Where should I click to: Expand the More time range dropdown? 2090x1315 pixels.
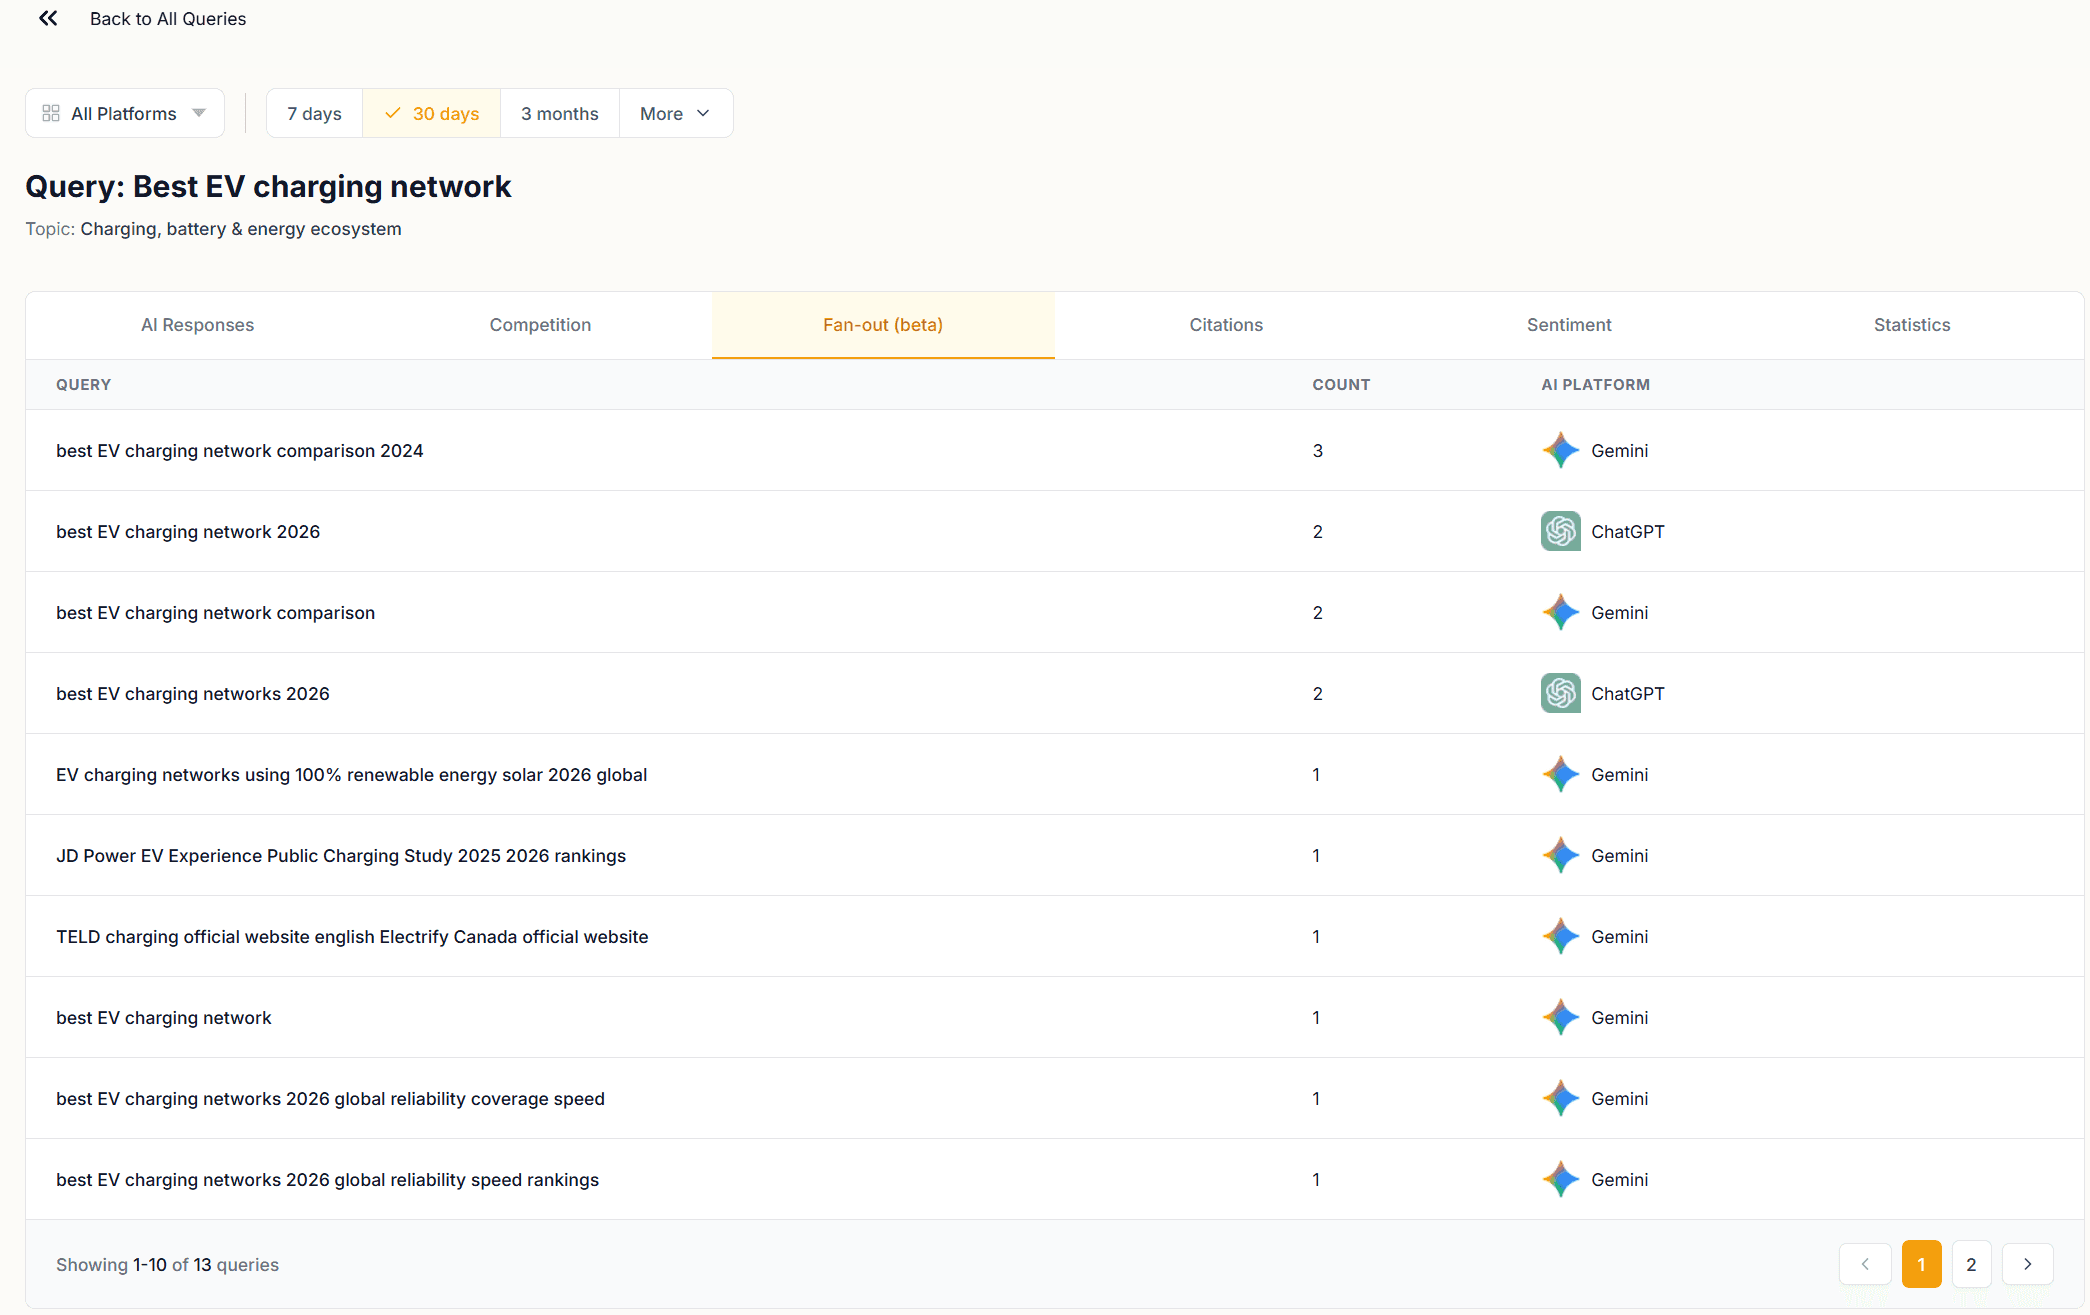coord(675,113)
